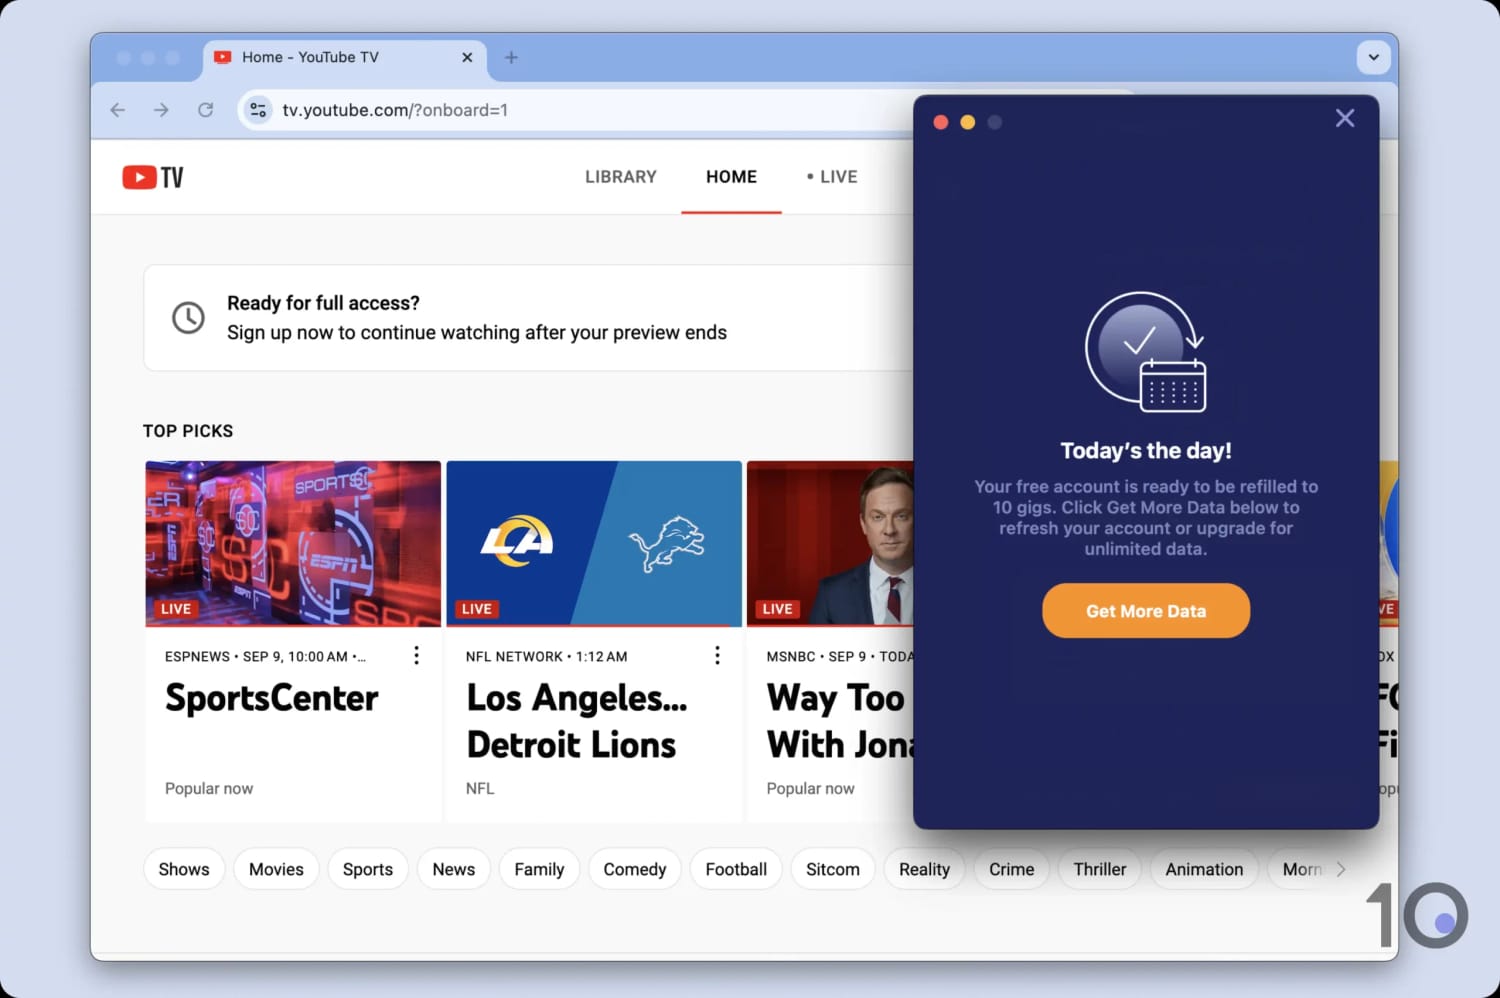1500x998 pixels.
Task: Click the calendar checkmark illustration in popup
Action: pyautogui.click(x=1145, y=352)
